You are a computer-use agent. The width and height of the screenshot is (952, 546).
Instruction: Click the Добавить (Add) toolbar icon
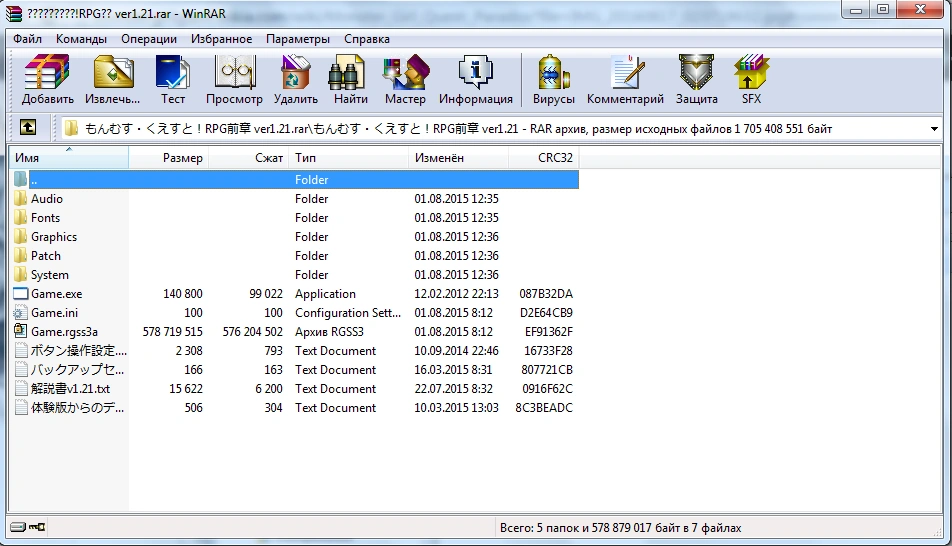[x=47, y=79]
